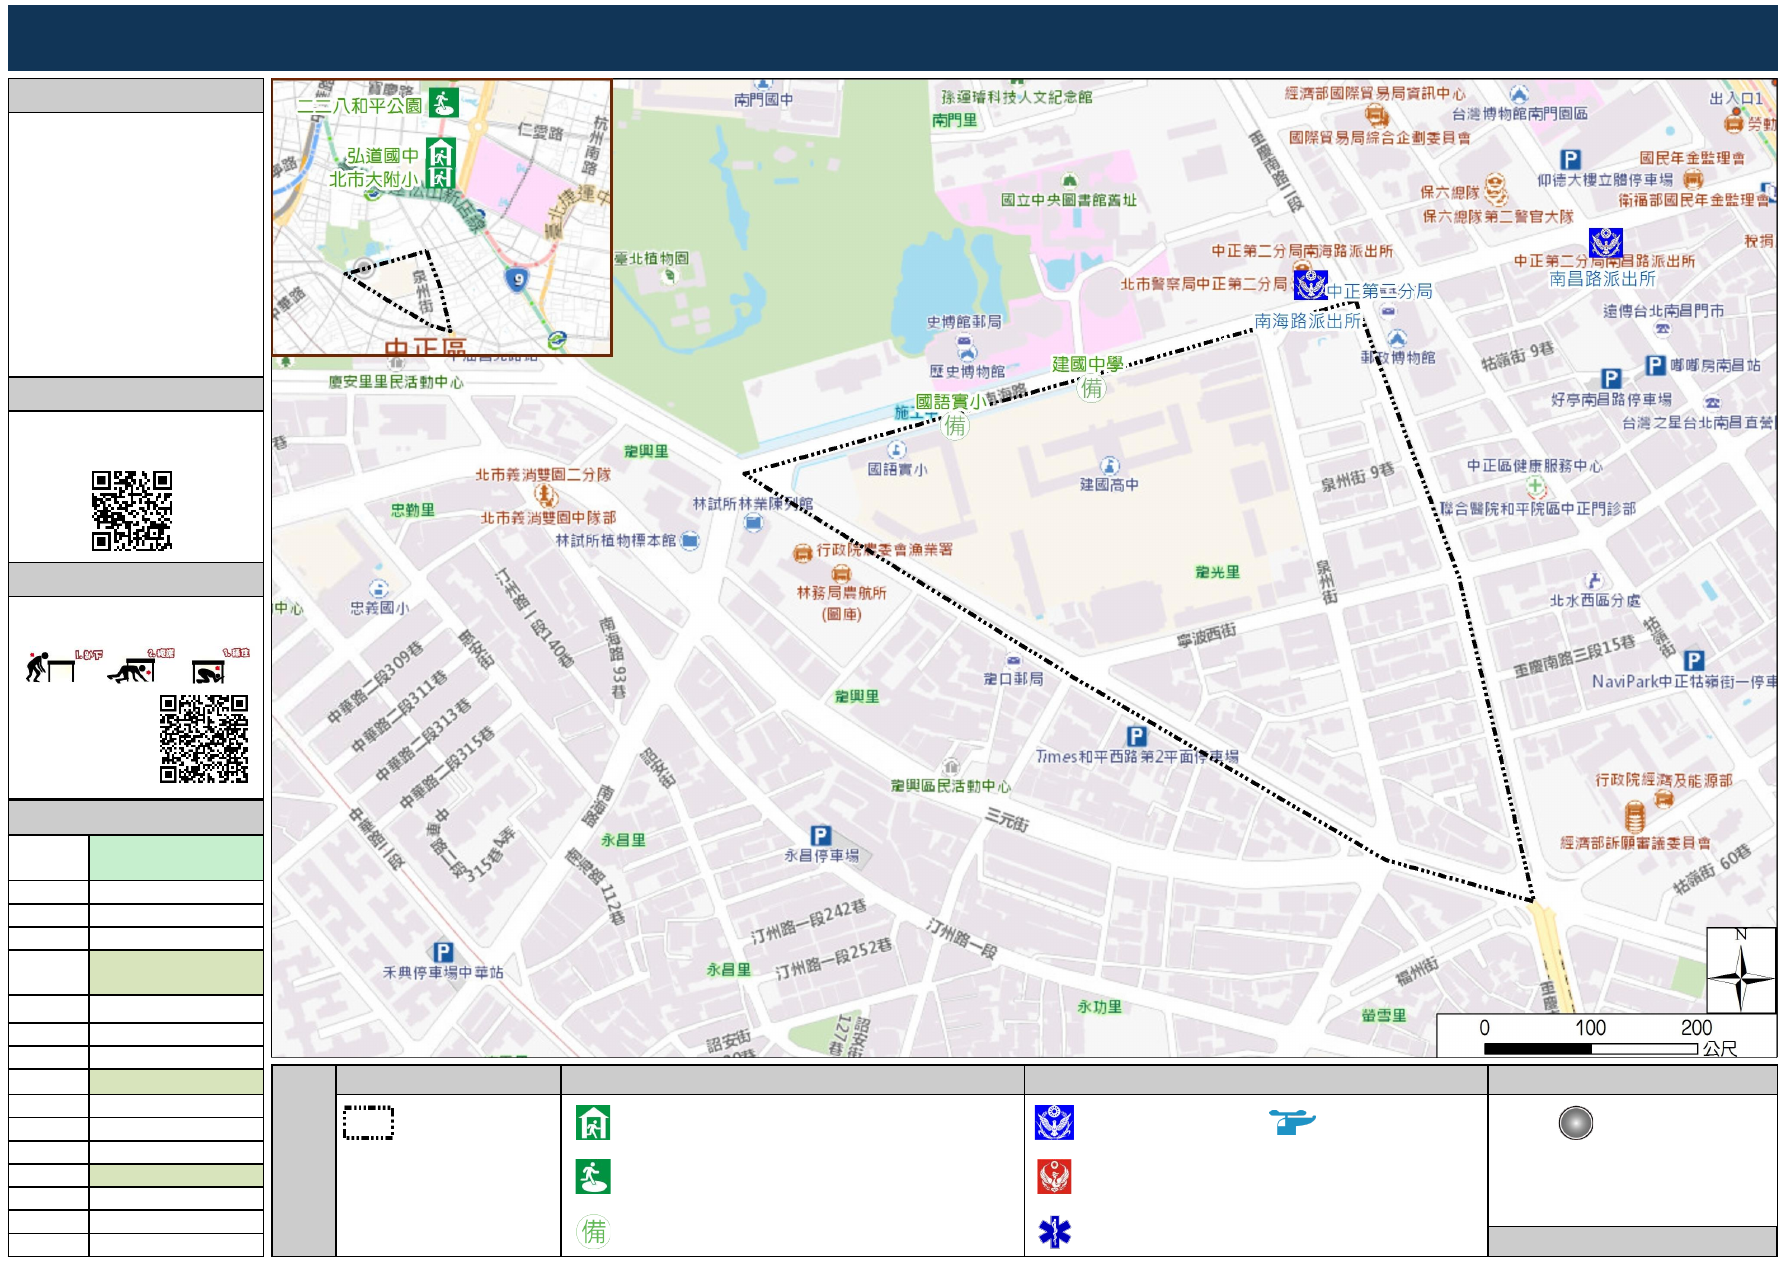Click the legend red fire department badge
The width and height of the screenshot is (1786, 1263).
1054,1177
